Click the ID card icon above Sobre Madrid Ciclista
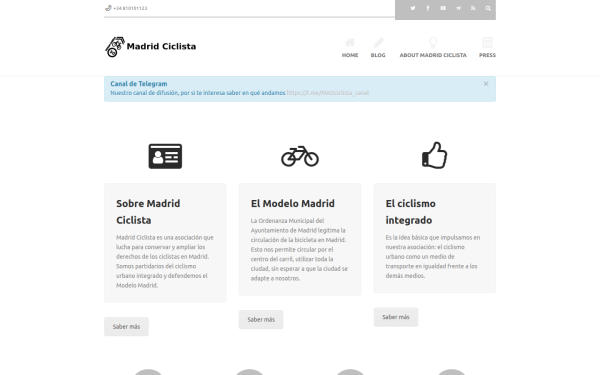This screenshot has height=375, width=600. [x=165, y=156]
